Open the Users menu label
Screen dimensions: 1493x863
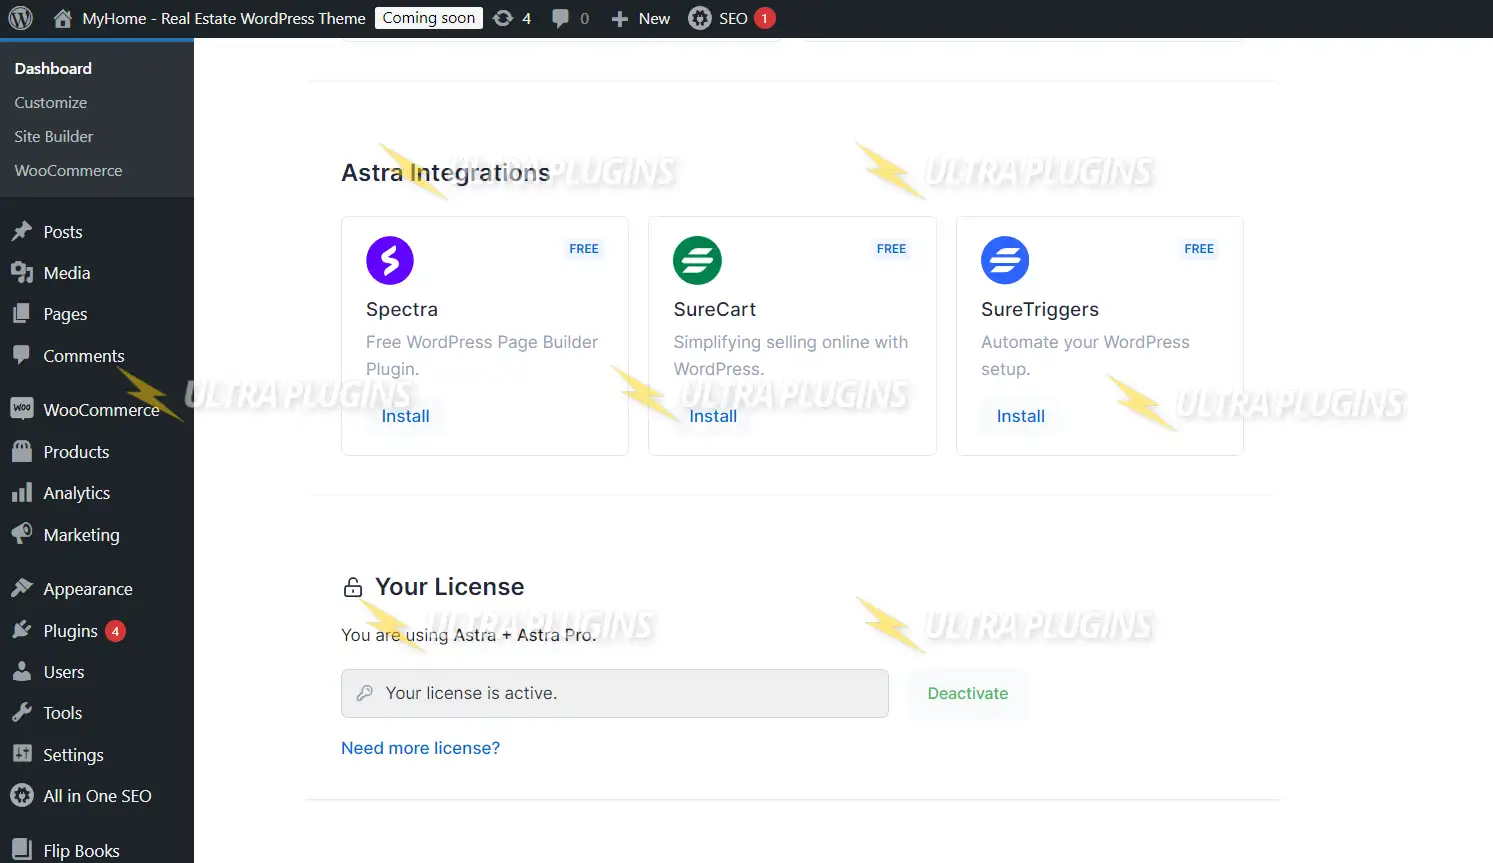64,672
